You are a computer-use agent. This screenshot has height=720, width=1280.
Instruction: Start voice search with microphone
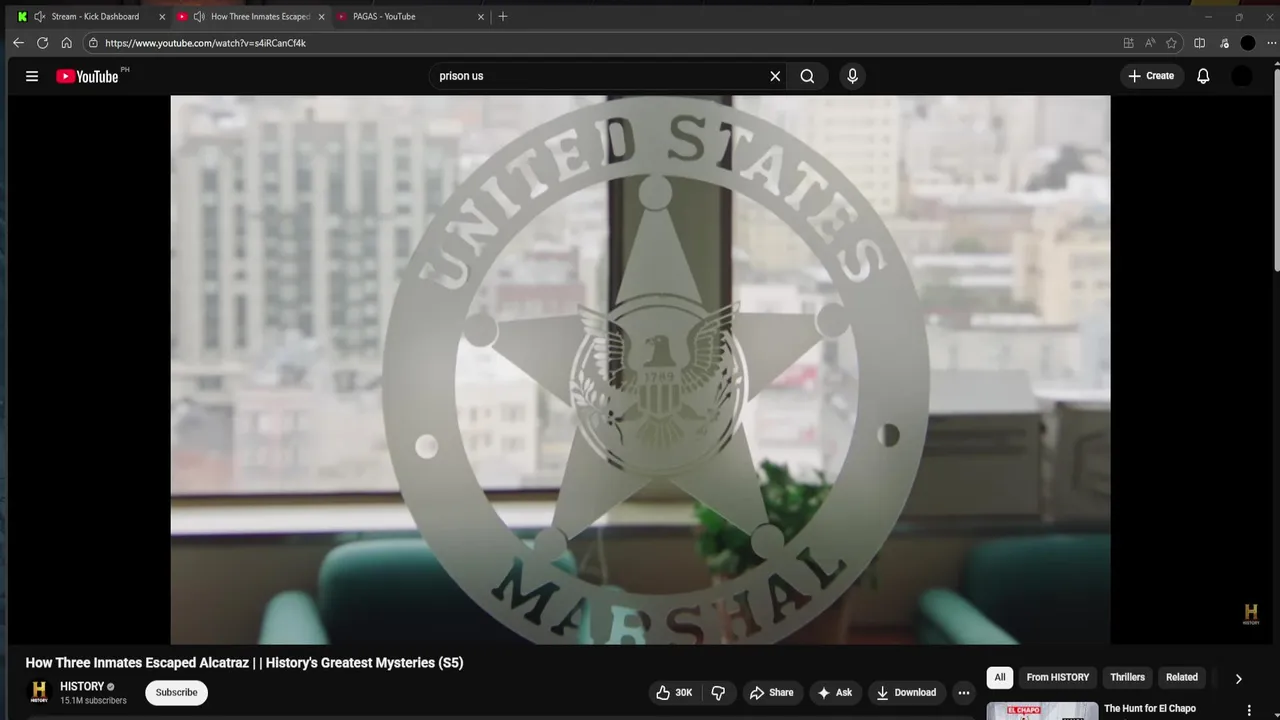click(x=852, y=76)
